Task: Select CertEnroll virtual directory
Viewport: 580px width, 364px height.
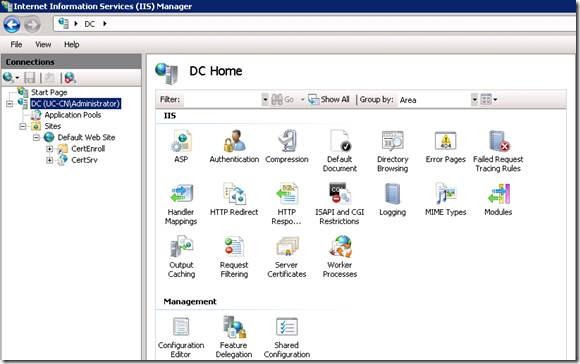Action: tap(88, 149)
